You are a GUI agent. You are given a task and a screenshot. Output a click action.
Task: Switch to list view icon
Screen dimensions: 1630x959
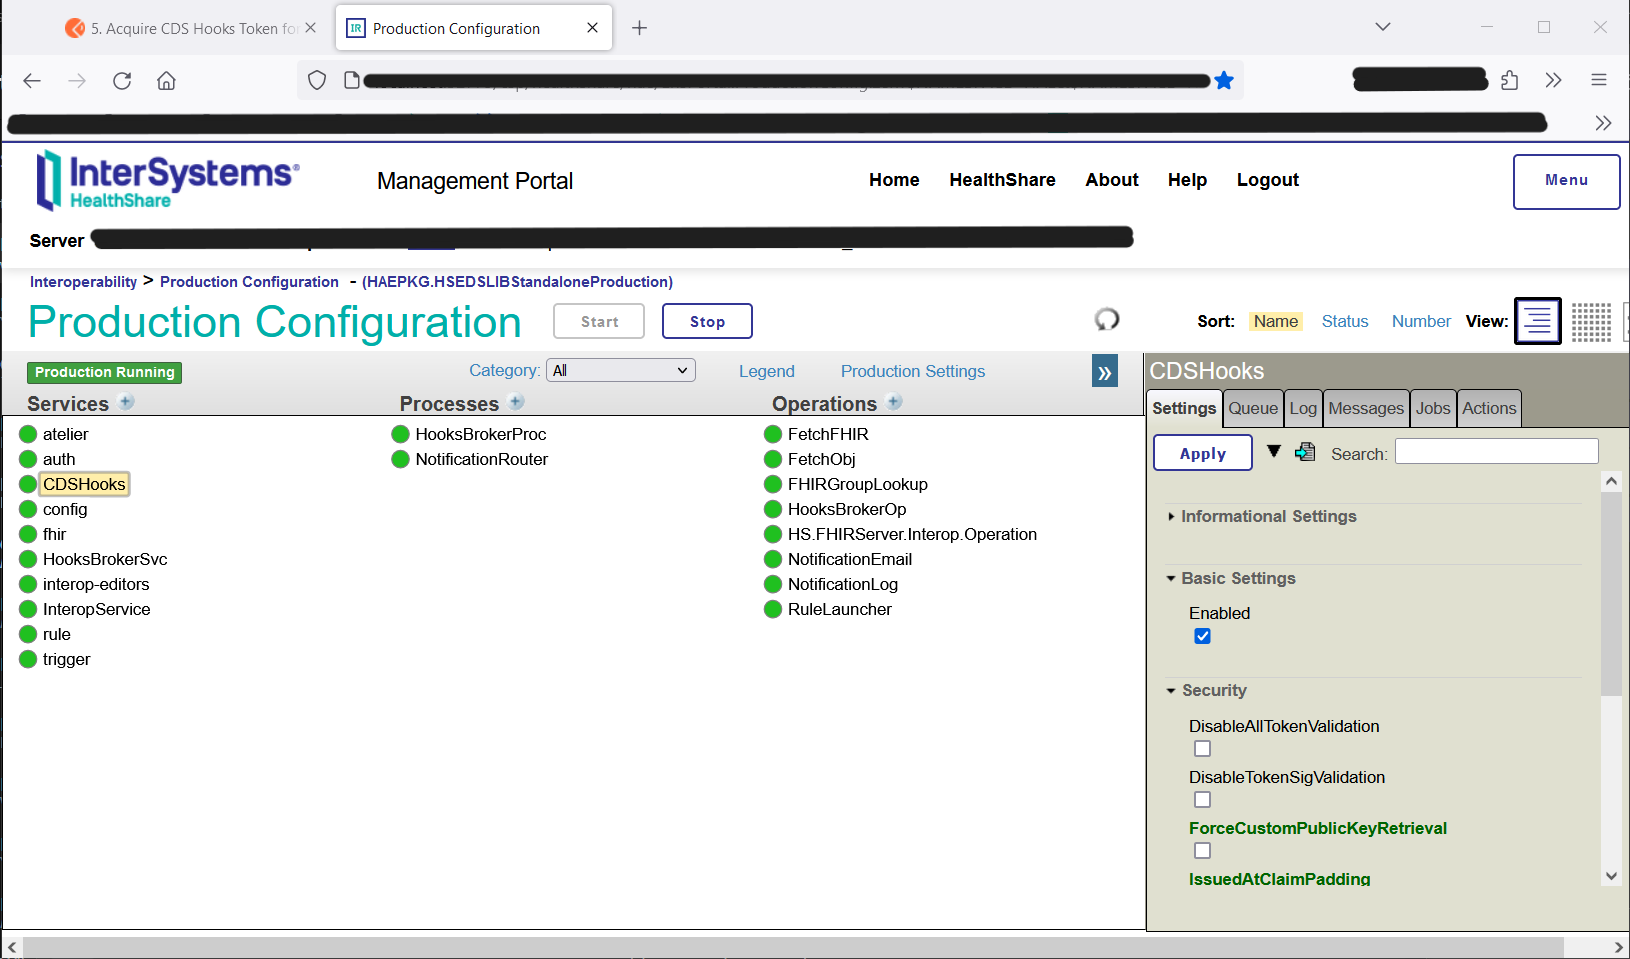pos(1538,321)
